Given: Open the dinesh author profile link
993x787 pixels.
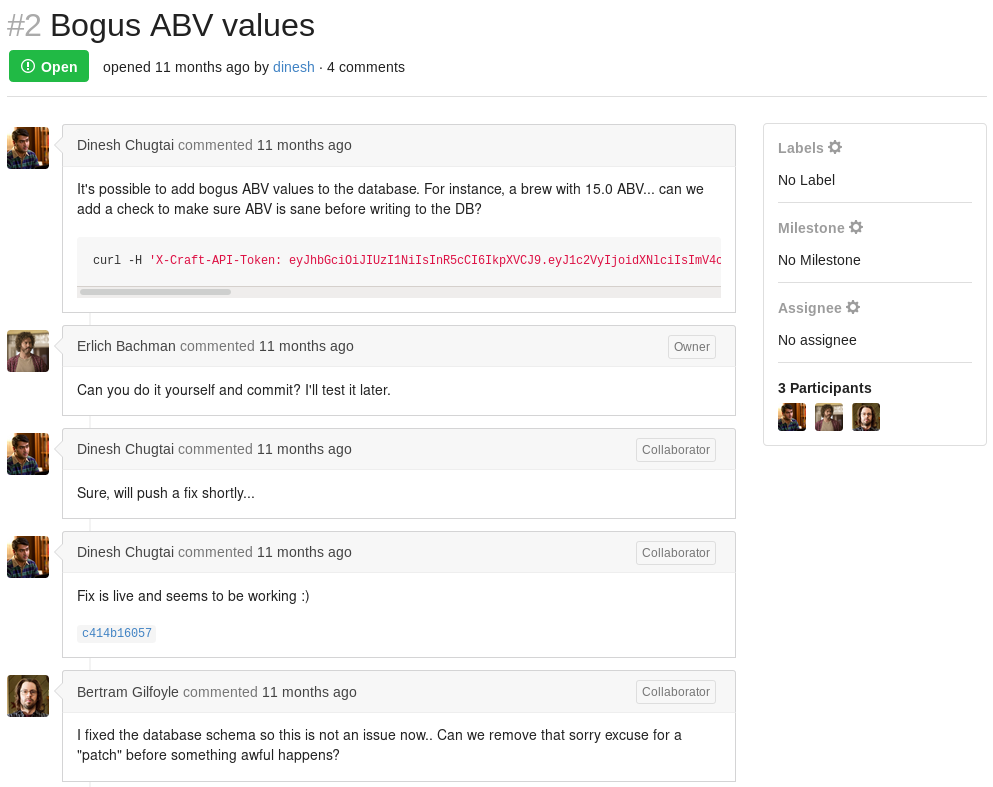Looking at the screenshot, I should [x=293, y=67].
